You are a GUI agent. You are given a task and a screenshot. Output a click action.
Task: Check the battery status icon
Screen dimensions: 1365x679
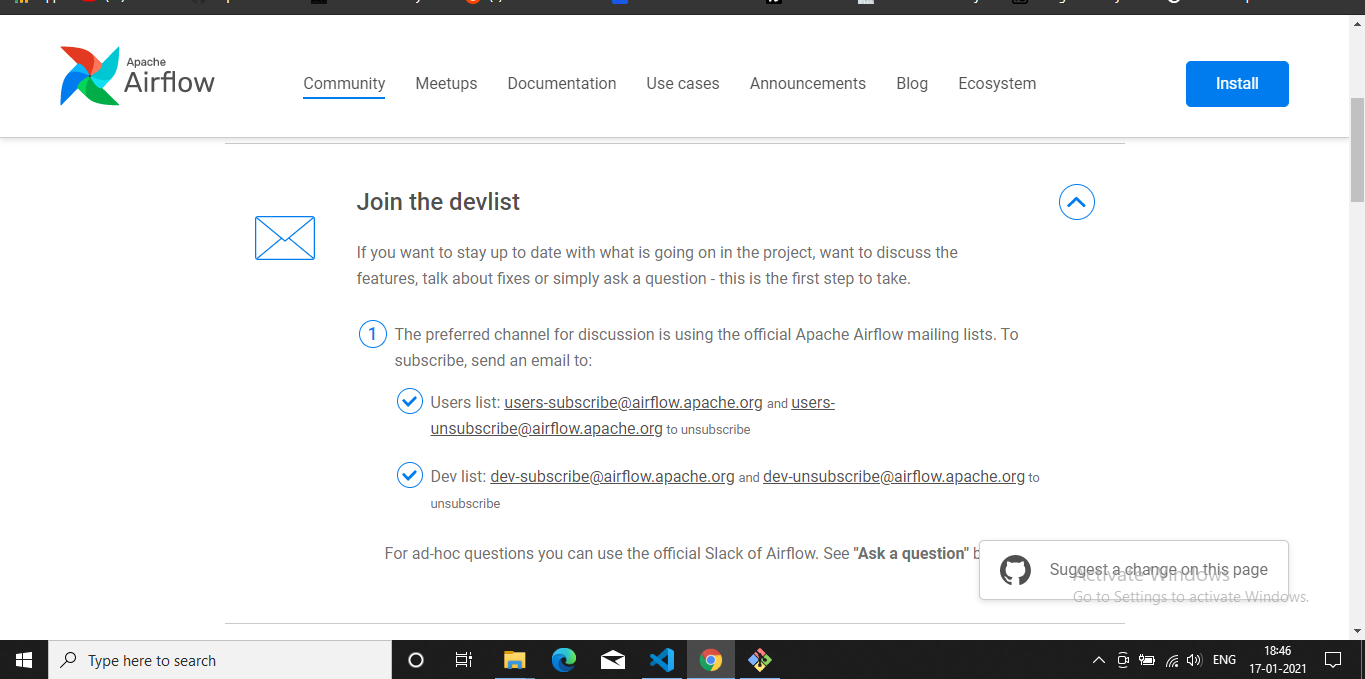tap(1147, 660)
